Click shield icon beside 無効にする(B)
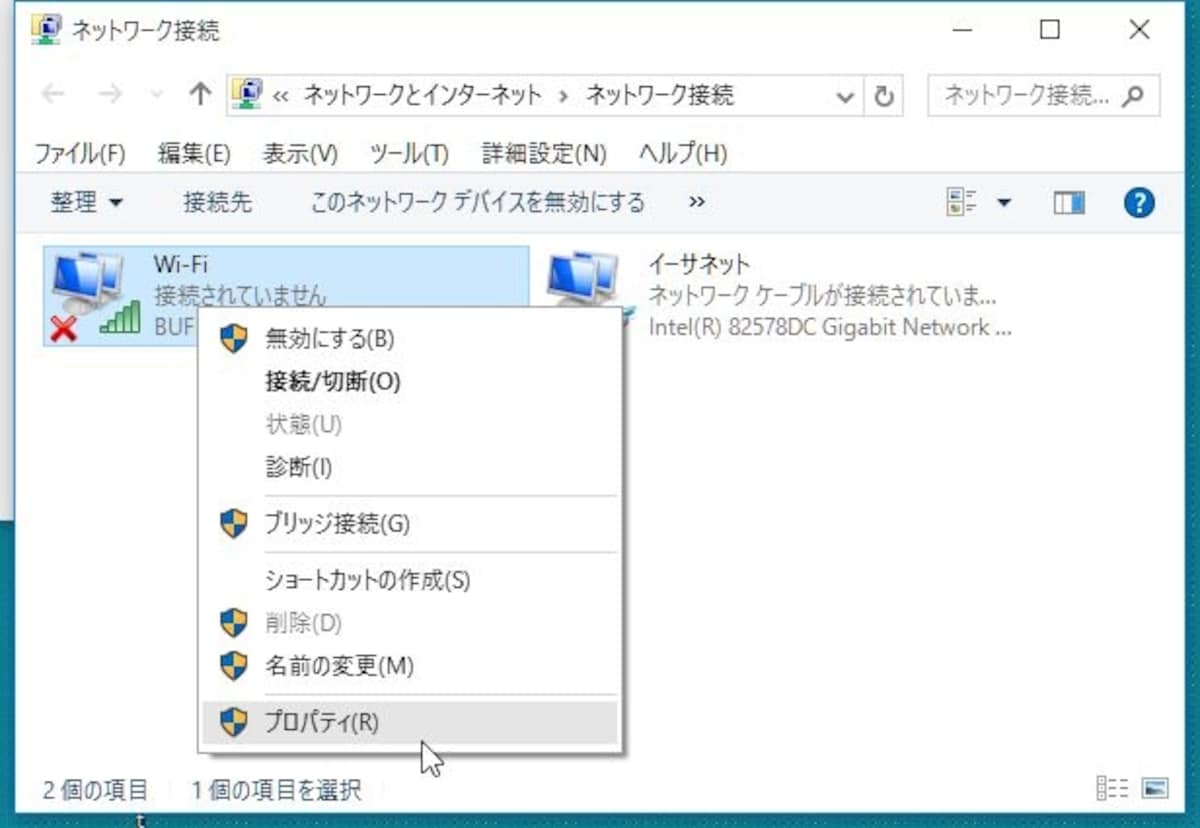Viewport: 1200px width, 828px height. [234, 338]
